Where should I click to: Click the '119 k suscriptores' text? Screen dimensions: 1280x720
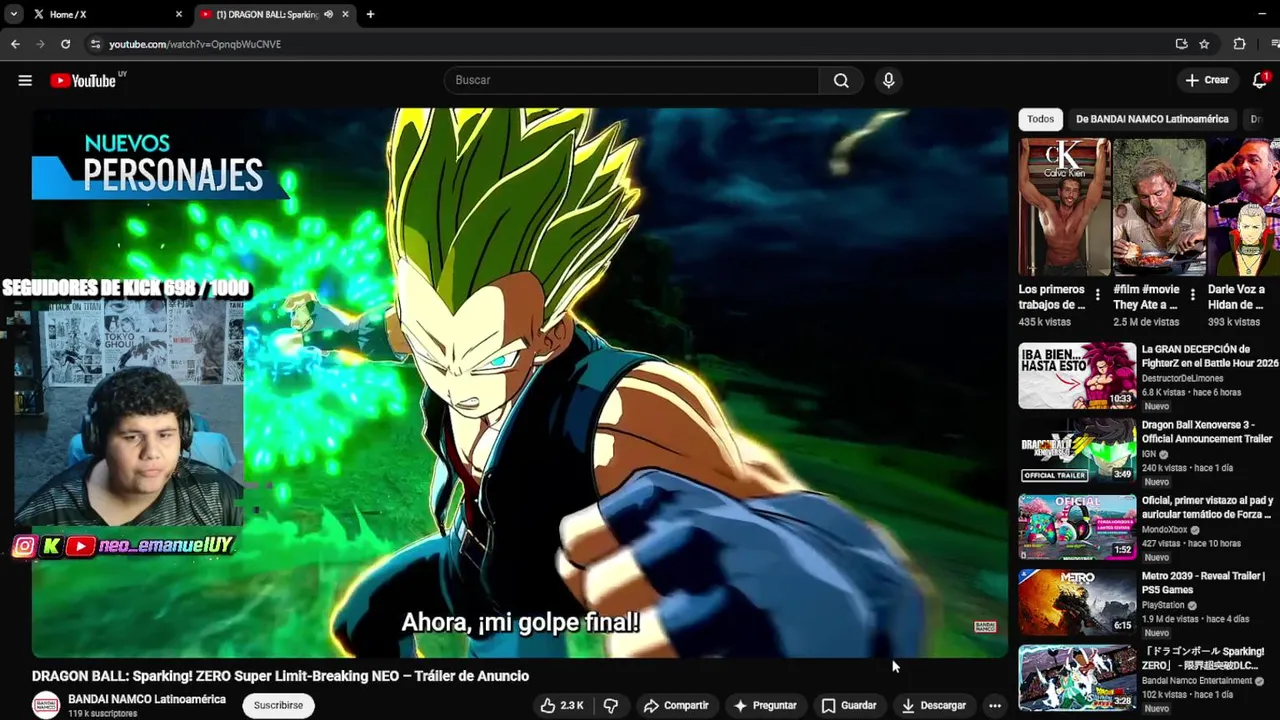coord(102,714)
